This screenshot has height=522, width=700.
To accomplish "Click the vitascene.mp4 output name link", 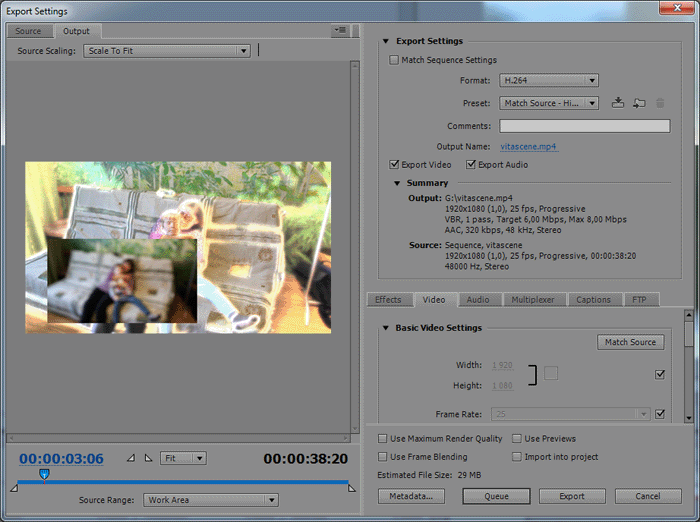I will pos(528,147).
